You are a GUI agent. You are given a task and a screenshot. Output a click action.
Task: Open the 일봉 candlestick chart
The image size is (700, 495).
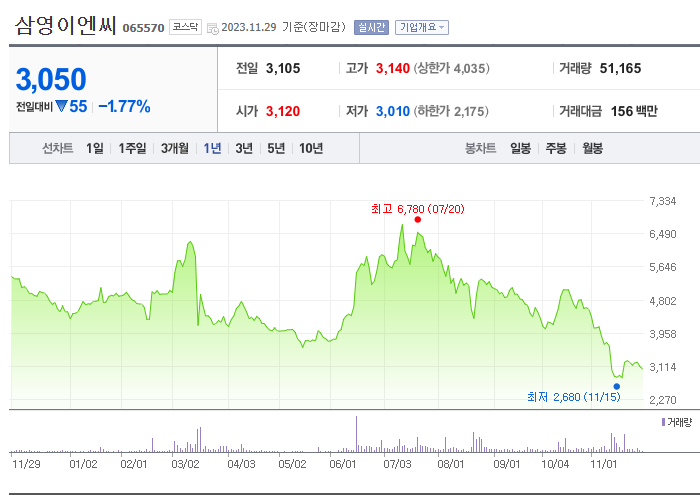pos(521,148)
